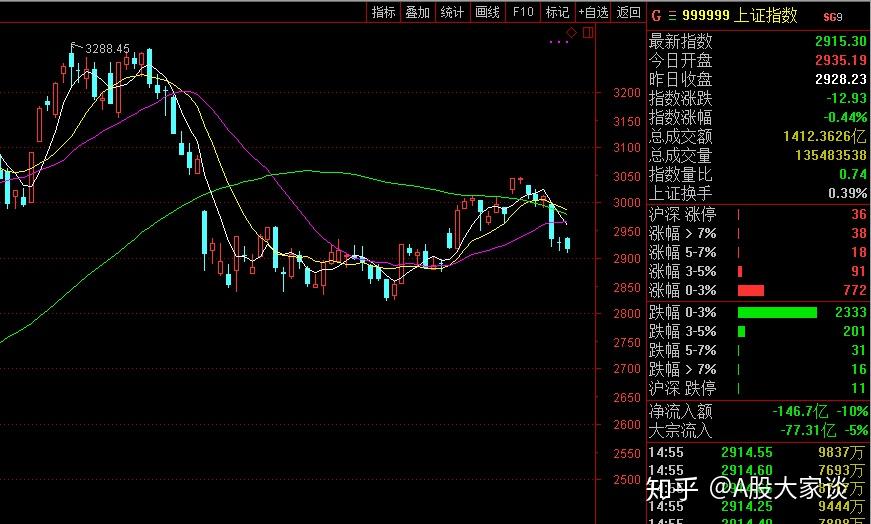Toggle the side panel square icon
Image resolution: width=871 pixels, height=524 pixels.
[x=588, y=33]
